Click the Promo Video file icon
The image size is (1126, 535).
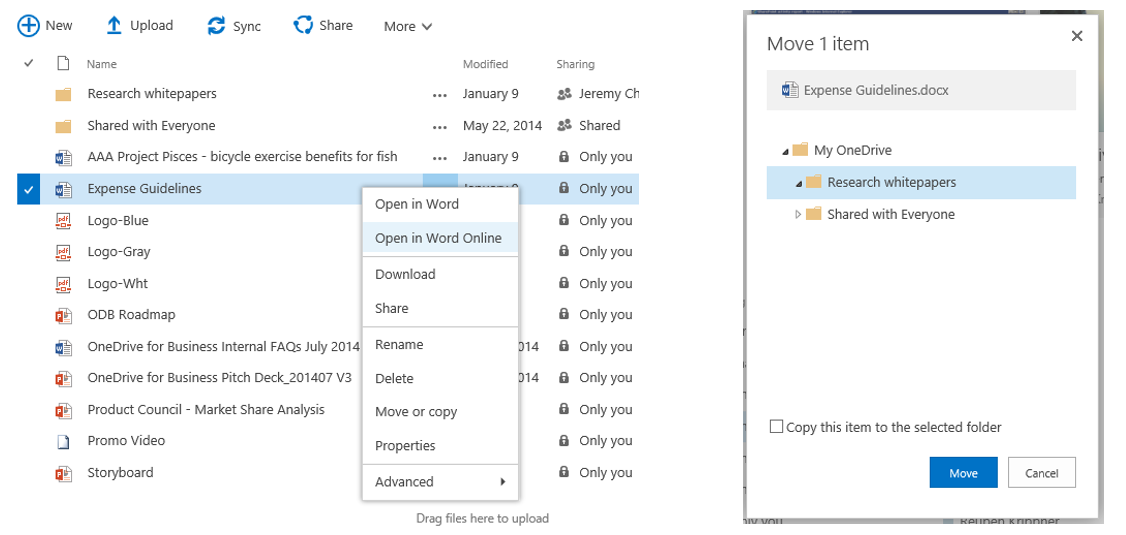(x=64, y=441)
